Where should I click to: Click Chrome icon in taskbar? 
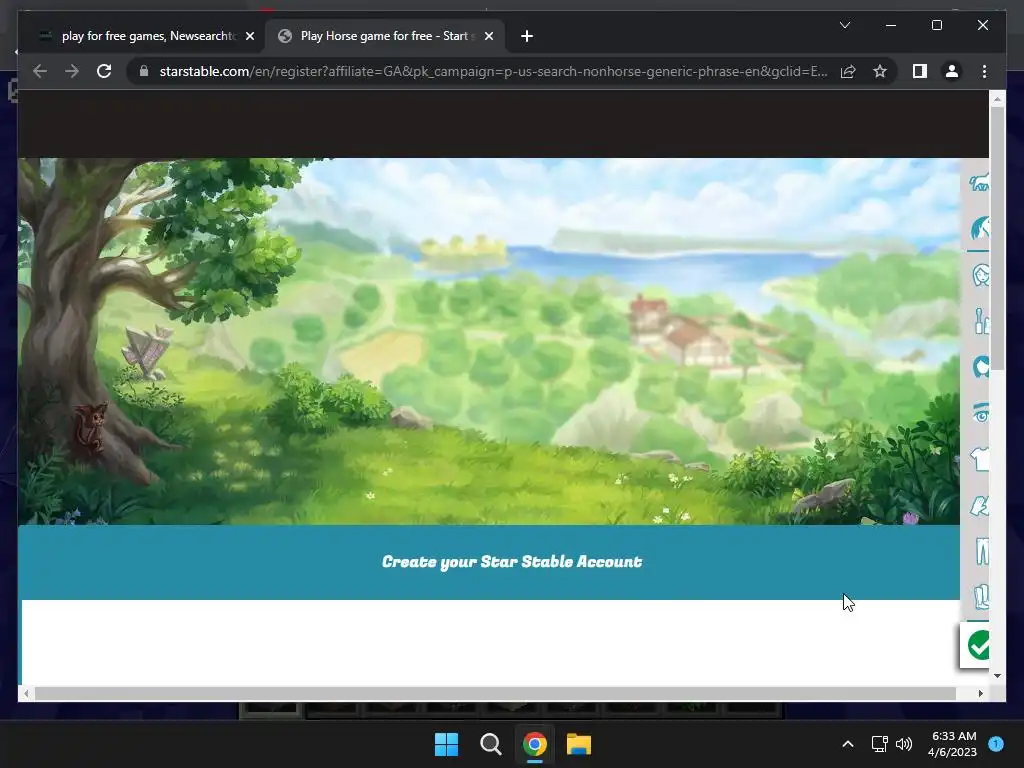click(534, 744)
